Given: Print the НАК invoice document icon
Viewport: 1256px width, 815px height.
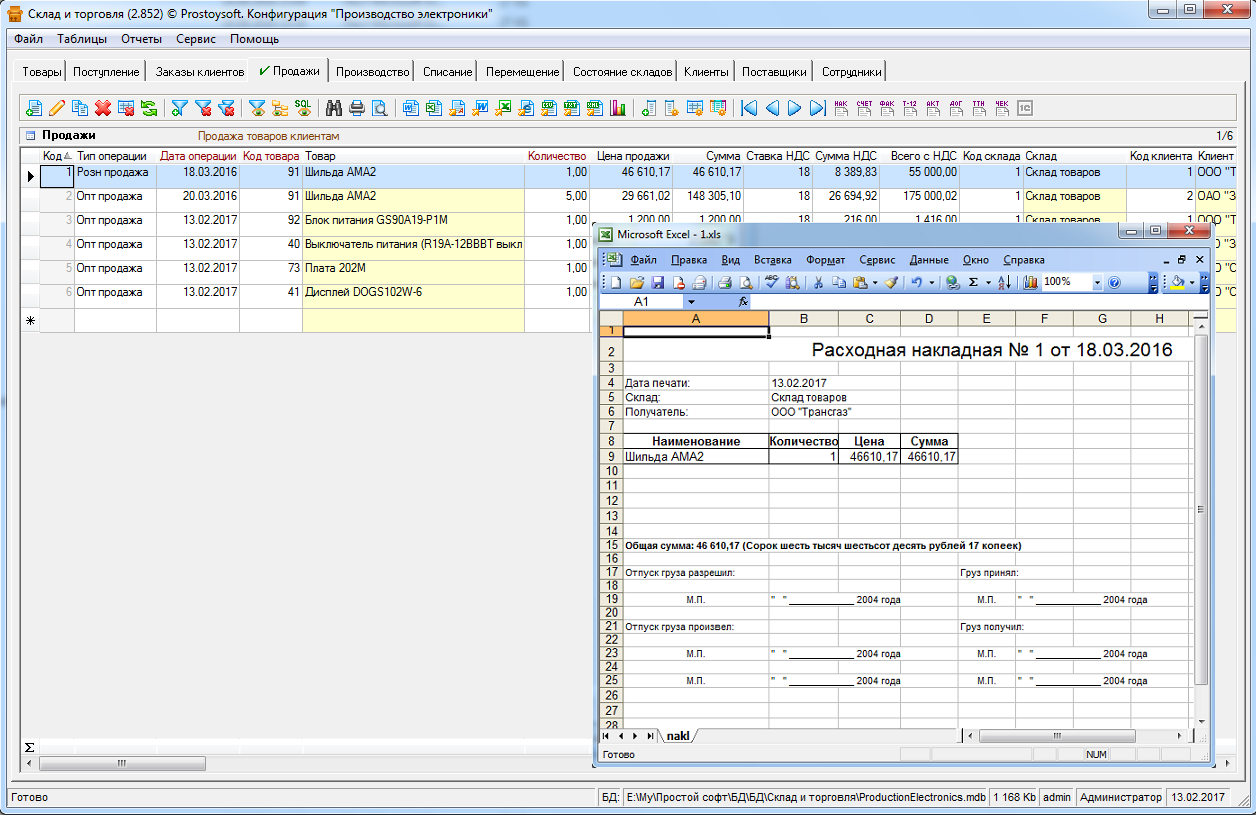Looking at the screenshot, I should (840, 108).
